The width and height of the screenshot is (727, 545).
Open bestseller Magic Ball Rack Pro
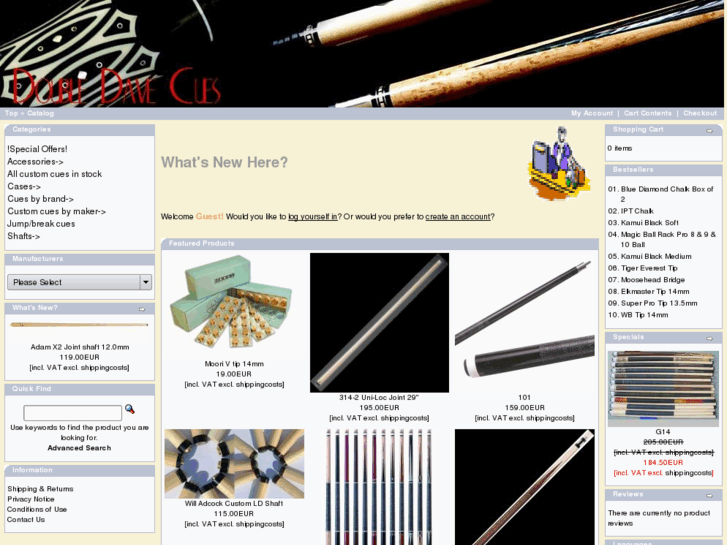click(668, 239)
